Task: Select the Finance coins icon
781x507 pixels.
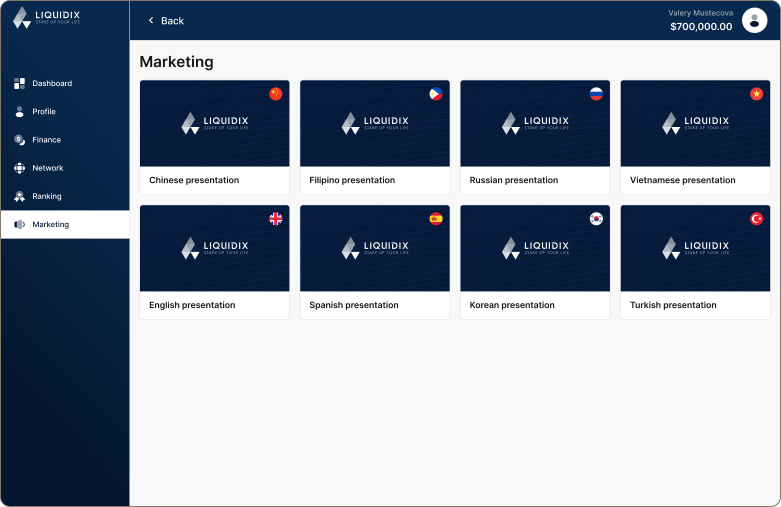Action: point(19,140)
